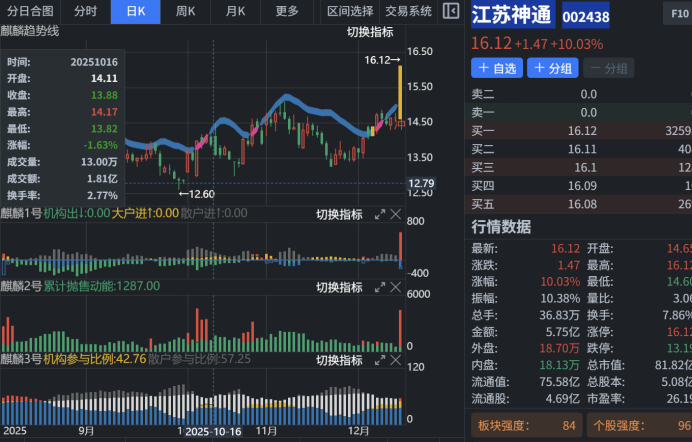
Task: Switch to the 分时 intraday tab
Action: [x=86, y=12]
